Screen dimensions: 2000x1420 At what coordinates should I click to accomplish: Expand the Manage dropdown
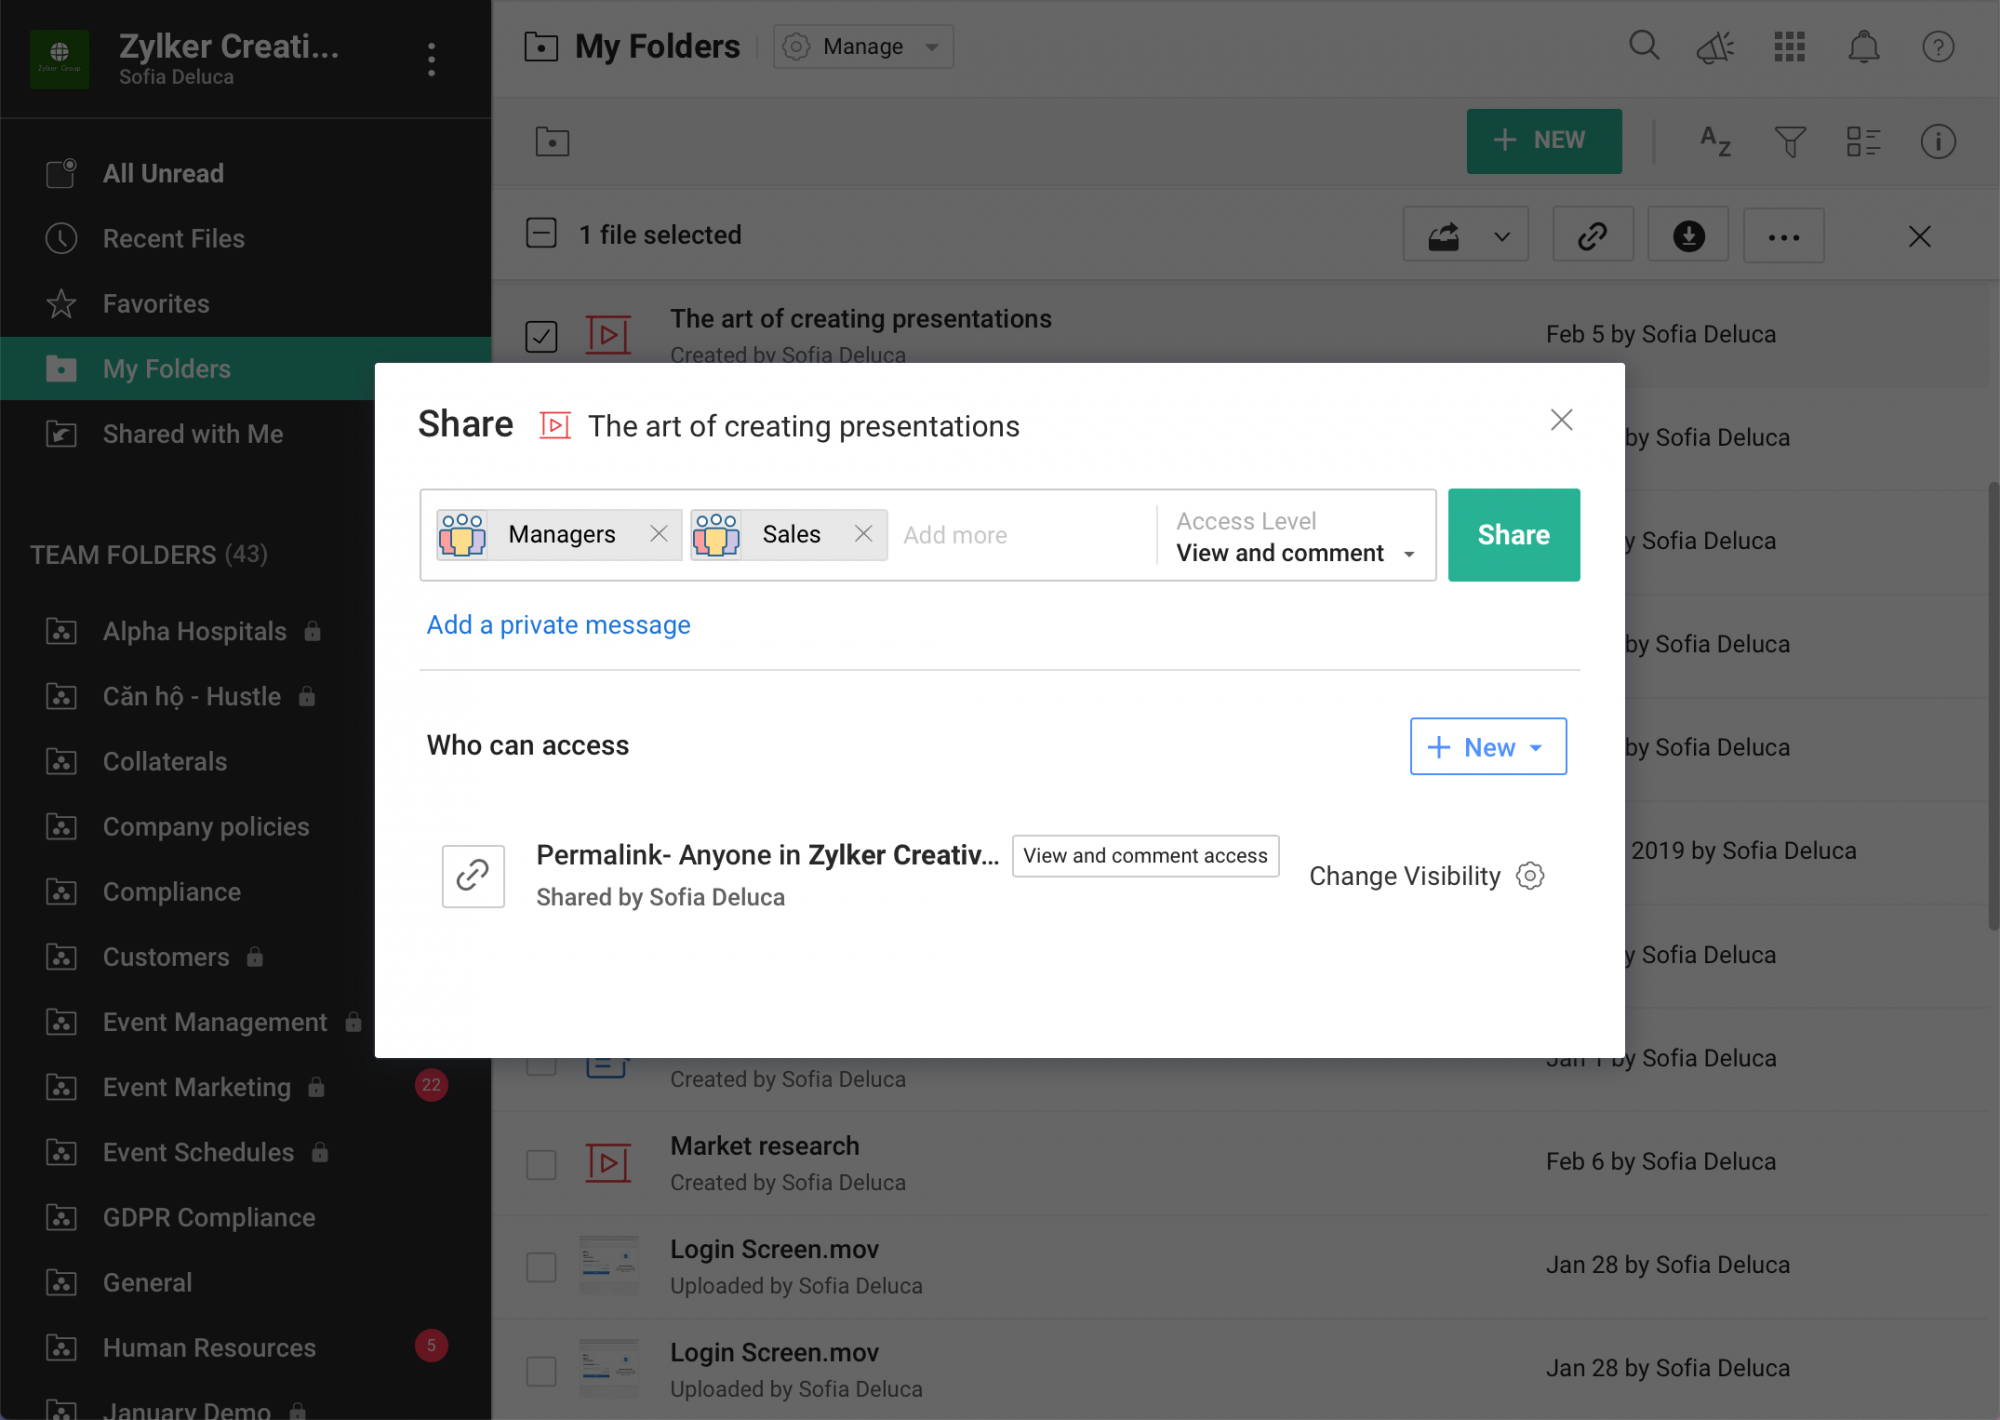click(x=931, y=46)
